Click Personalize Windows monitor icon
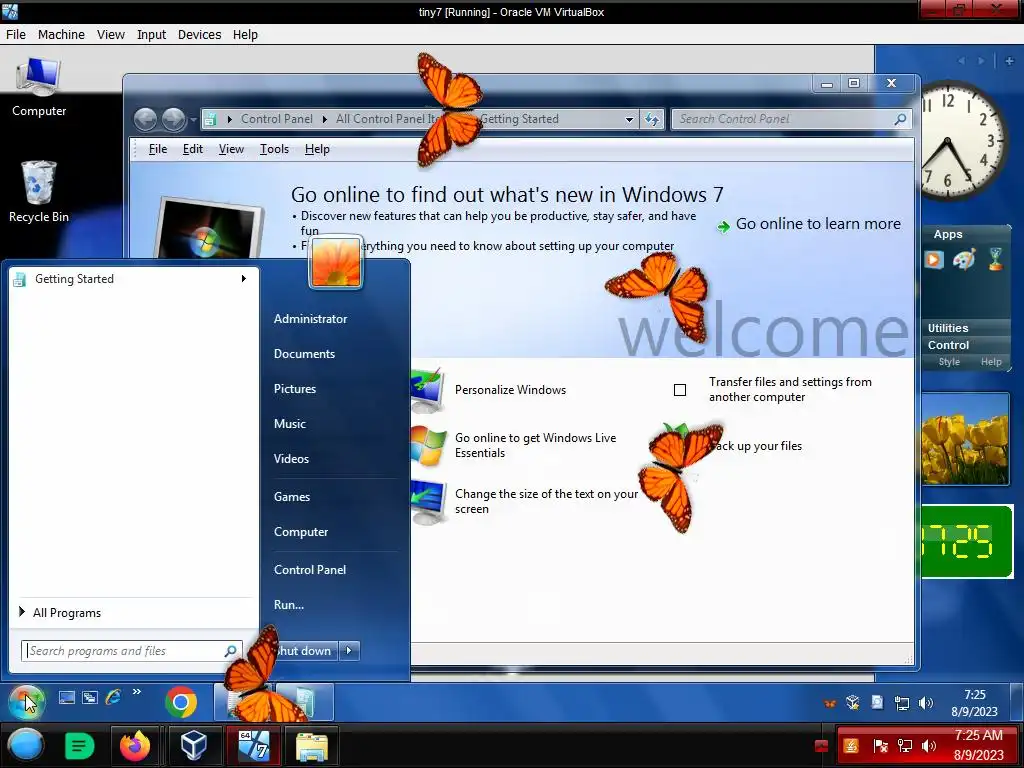This screenshot has width=1024, height=768. pos(428,390)
